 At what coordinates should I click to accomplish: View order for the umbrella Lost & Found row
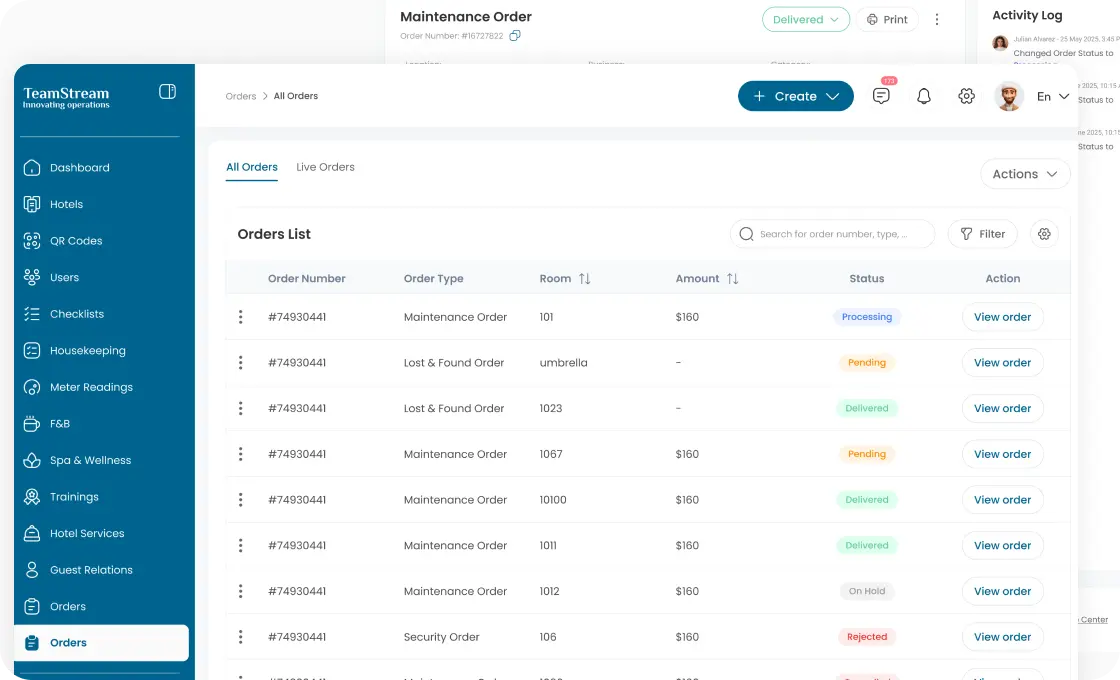pyautogui.click(x=1002, y=363)
